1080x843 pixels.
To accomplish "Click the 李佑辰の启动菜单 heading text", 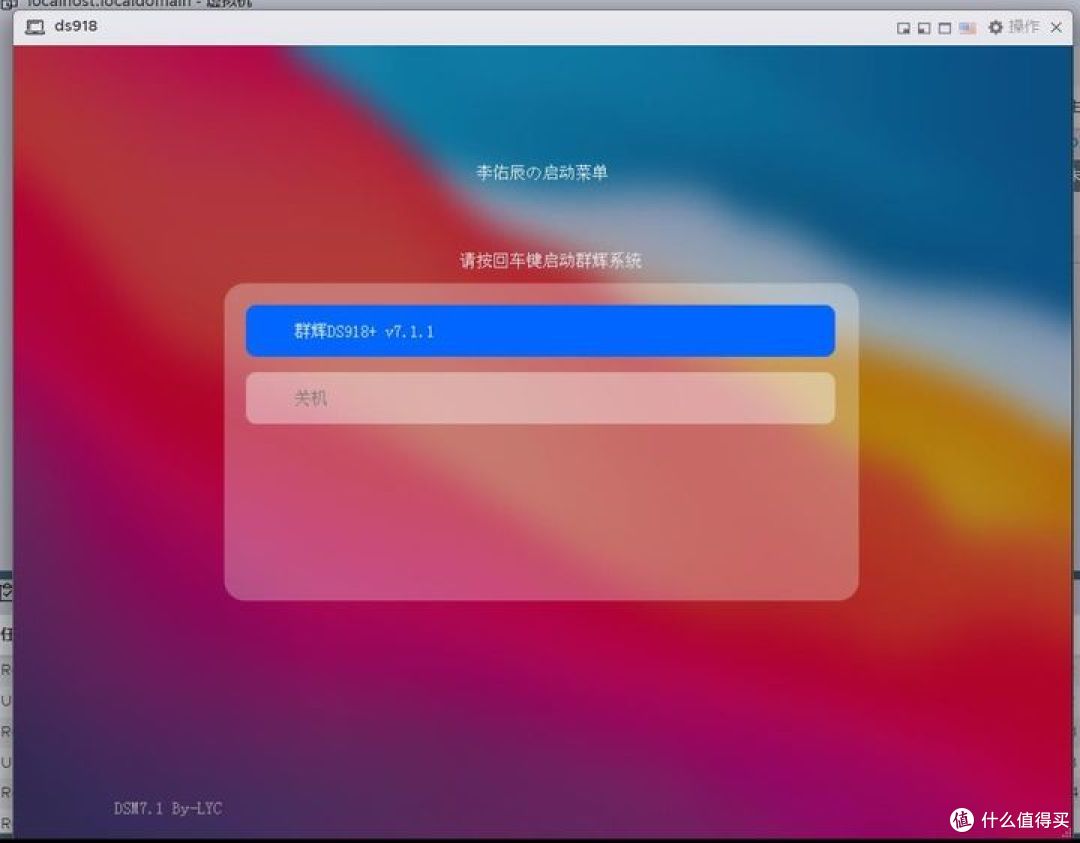I will (x=541, y=172).
